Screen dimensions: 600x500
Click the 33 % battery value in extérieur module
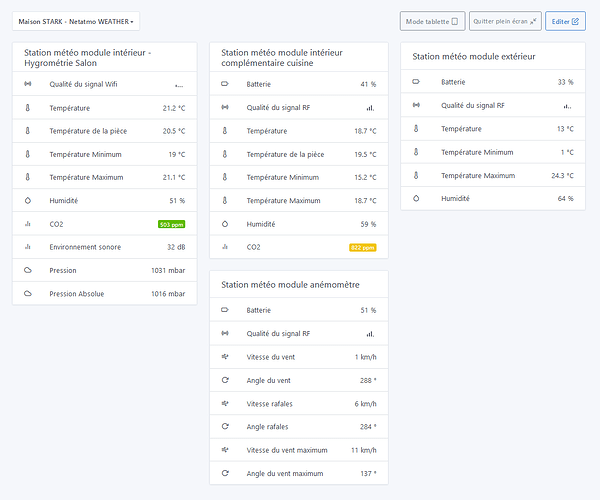(565, 82)
